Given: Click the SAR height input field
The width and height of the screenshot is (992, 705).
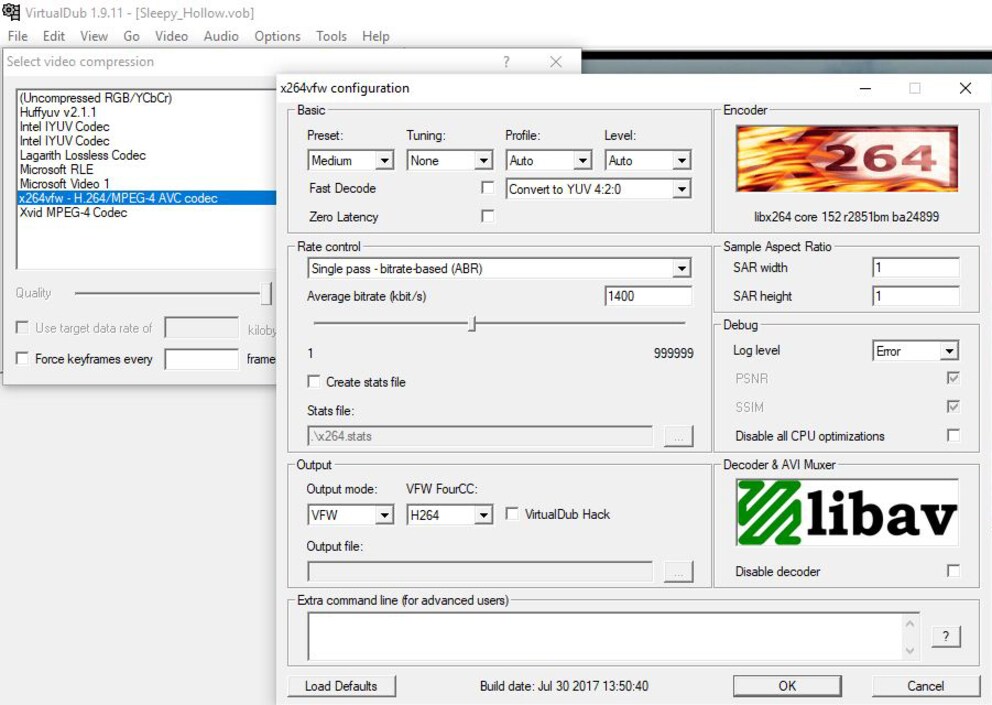Looking at the screenshot, I should [915, 296].
